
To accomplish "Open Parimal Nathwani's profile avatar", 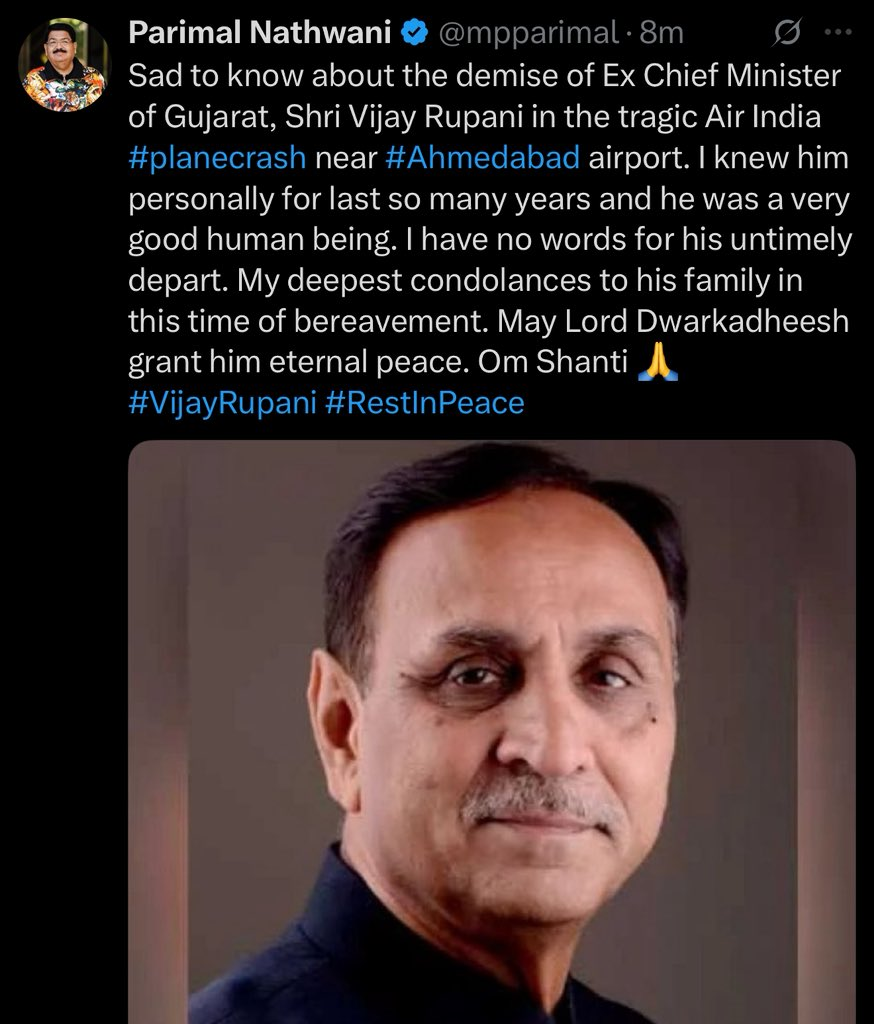I will pos(62,64).
